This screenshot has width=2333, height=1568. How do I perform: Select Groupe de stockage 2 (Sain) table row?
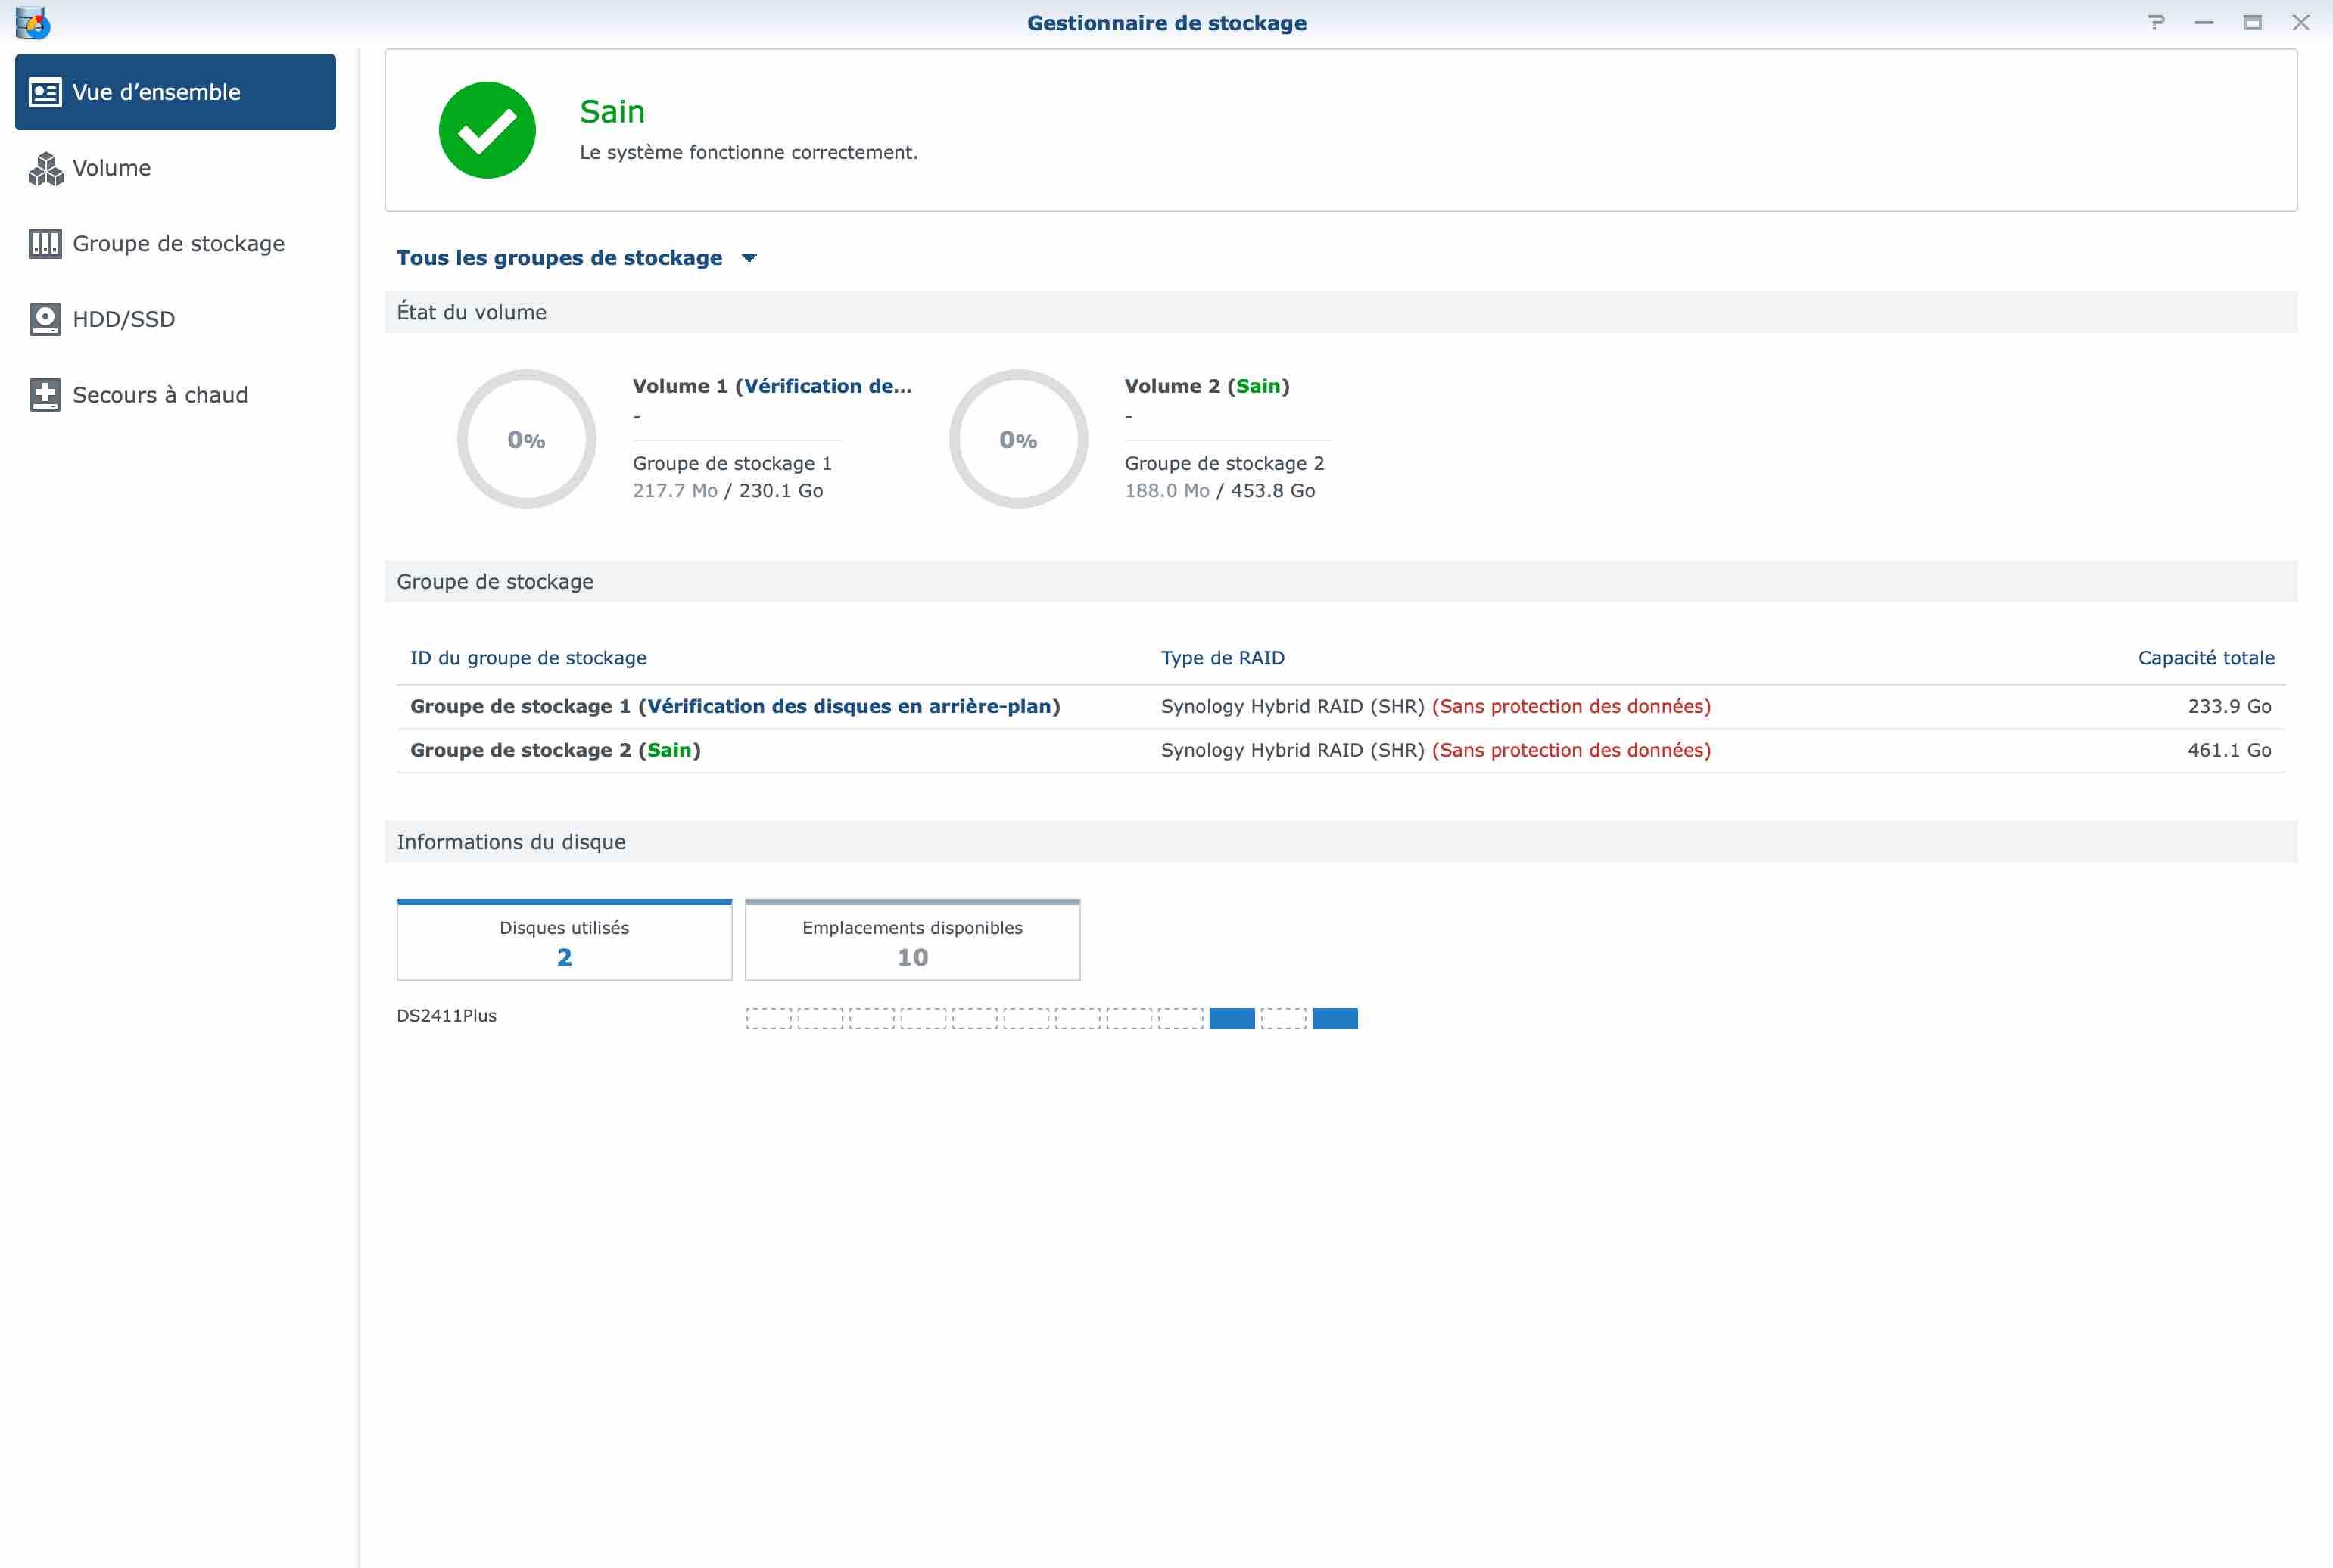pyautogui.click(x=1340, y=750)
